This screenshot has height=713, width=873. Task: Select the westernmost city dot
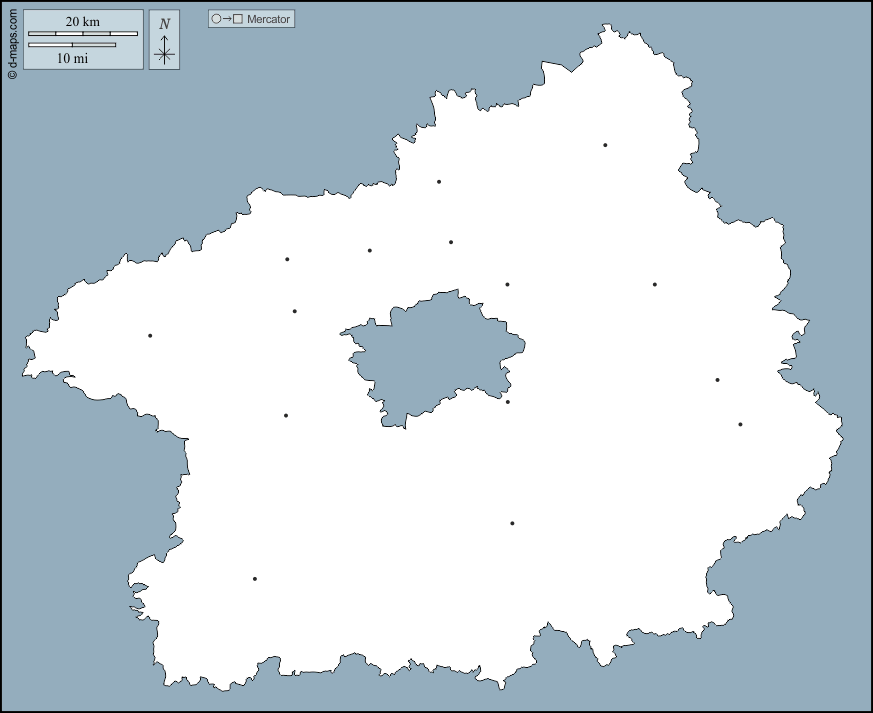tap(150, 336)
